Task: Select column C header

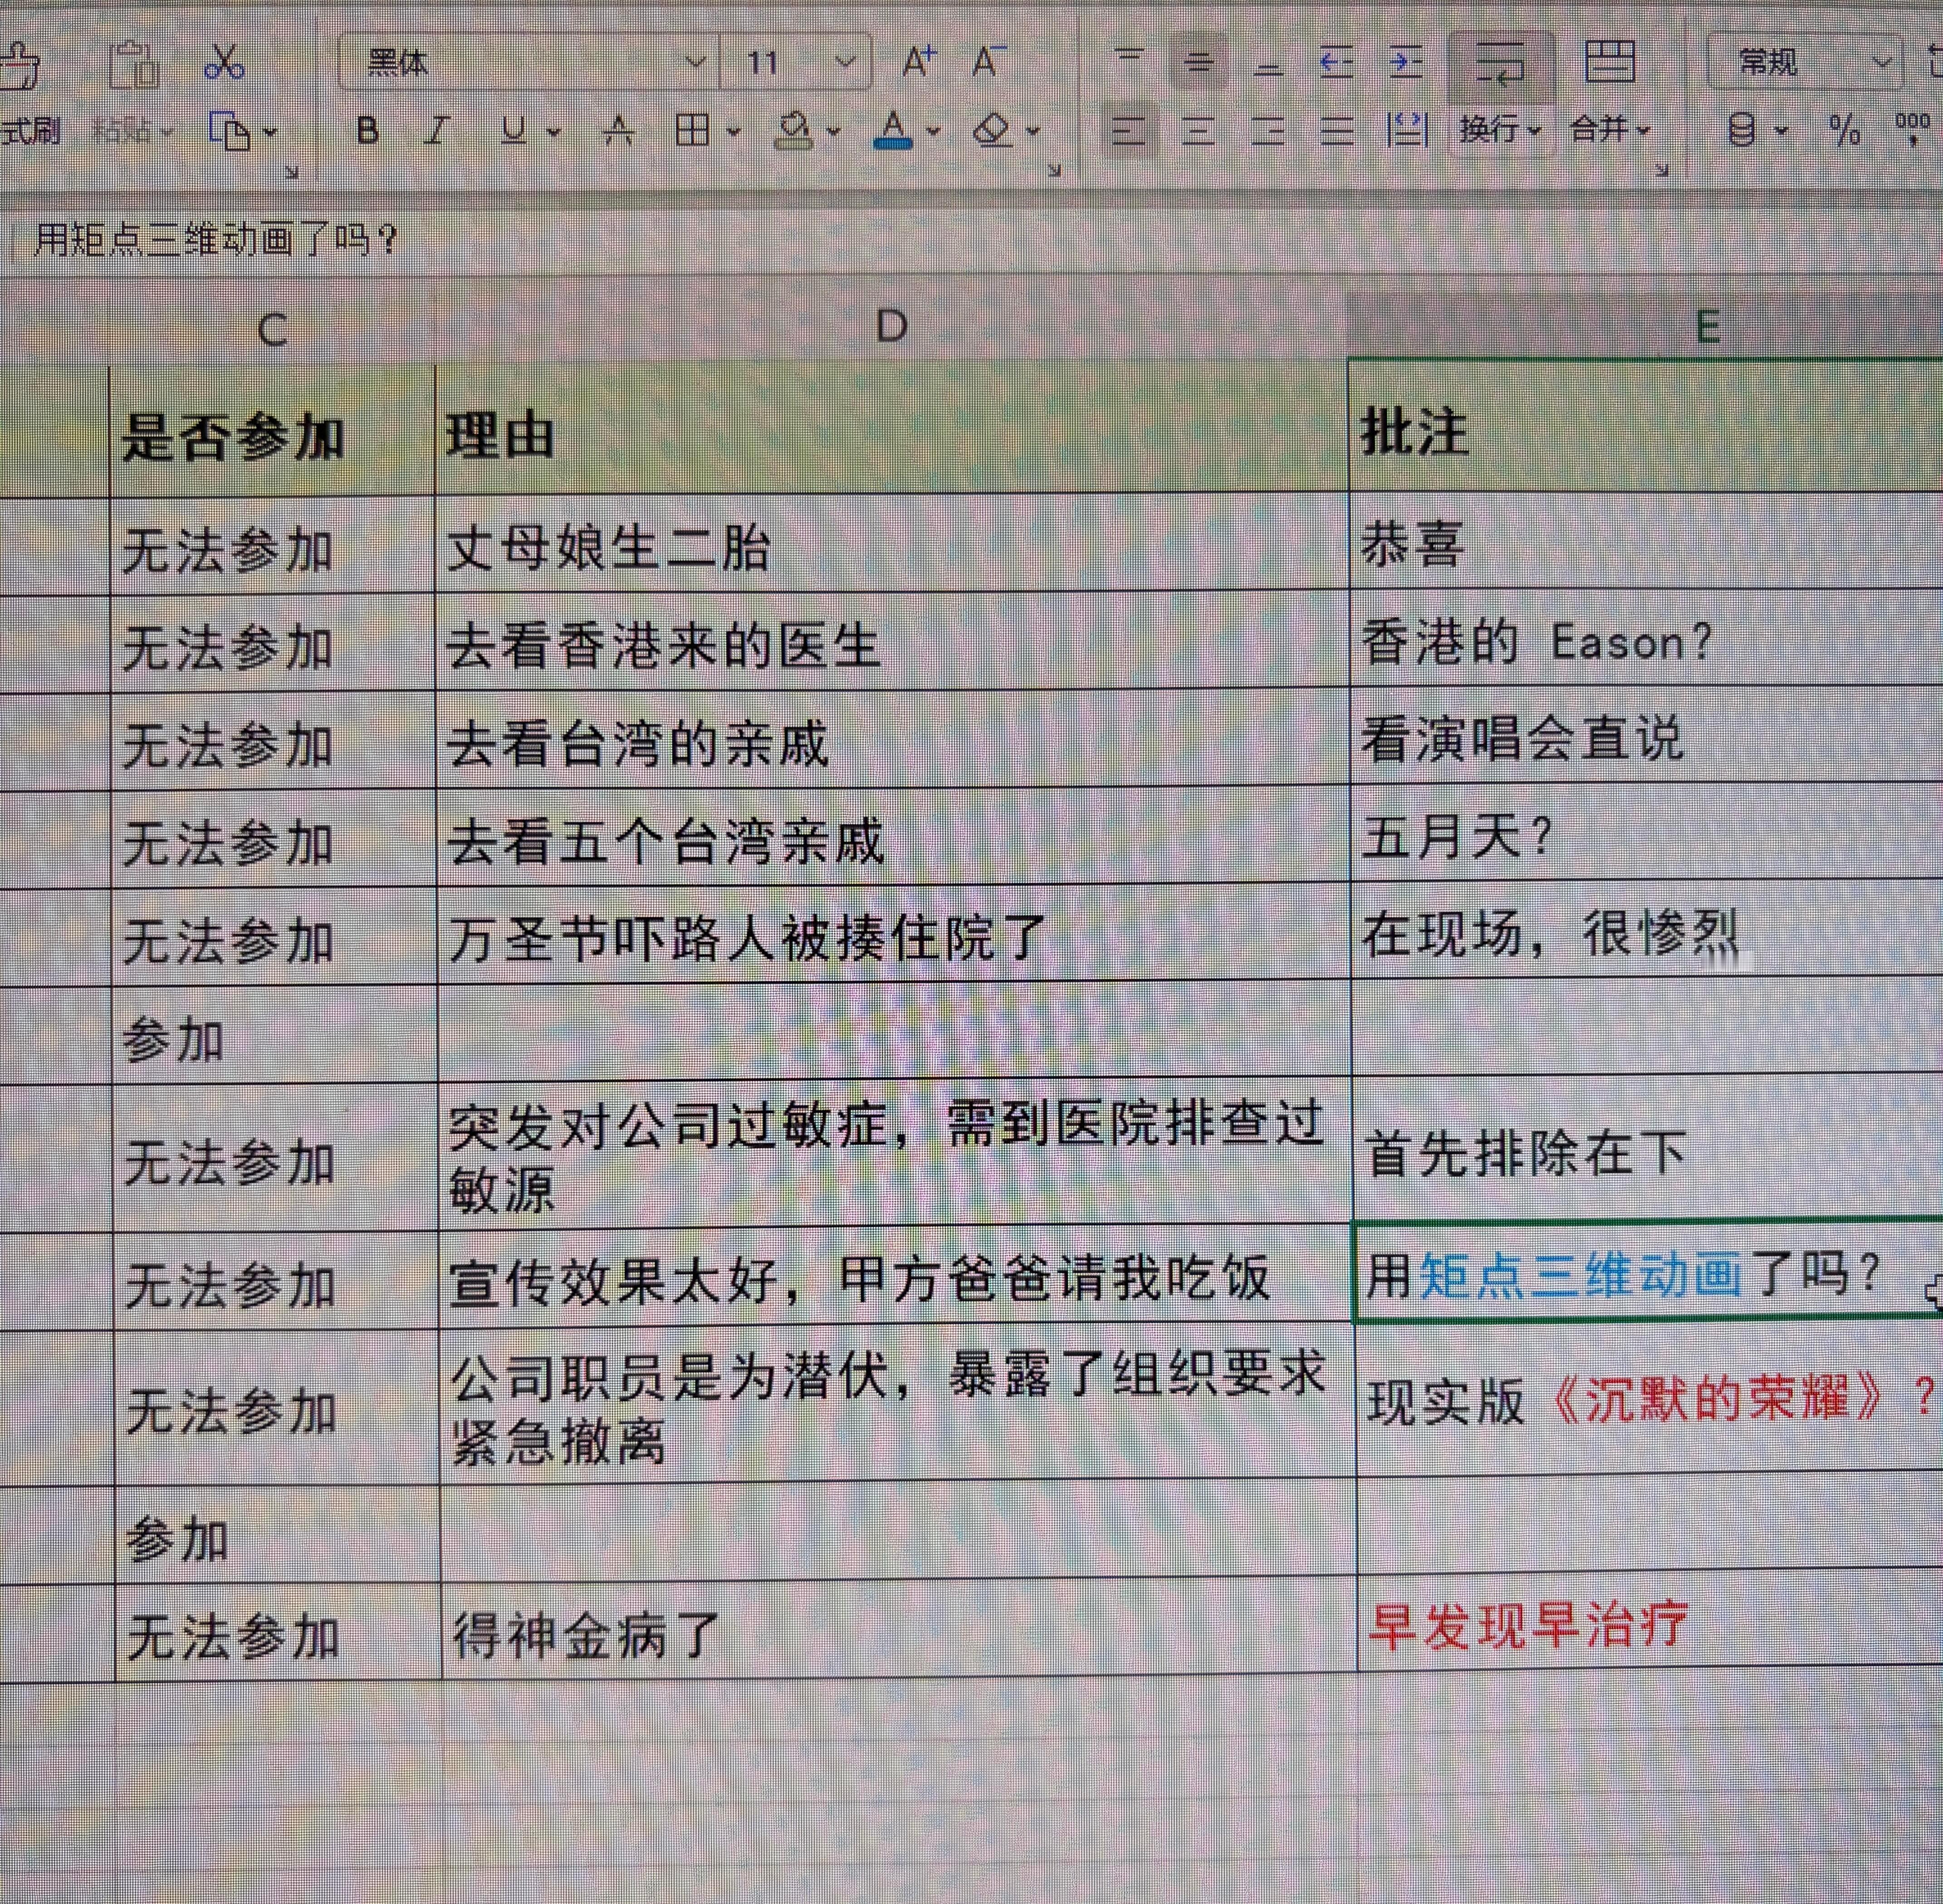Action: 272,329
